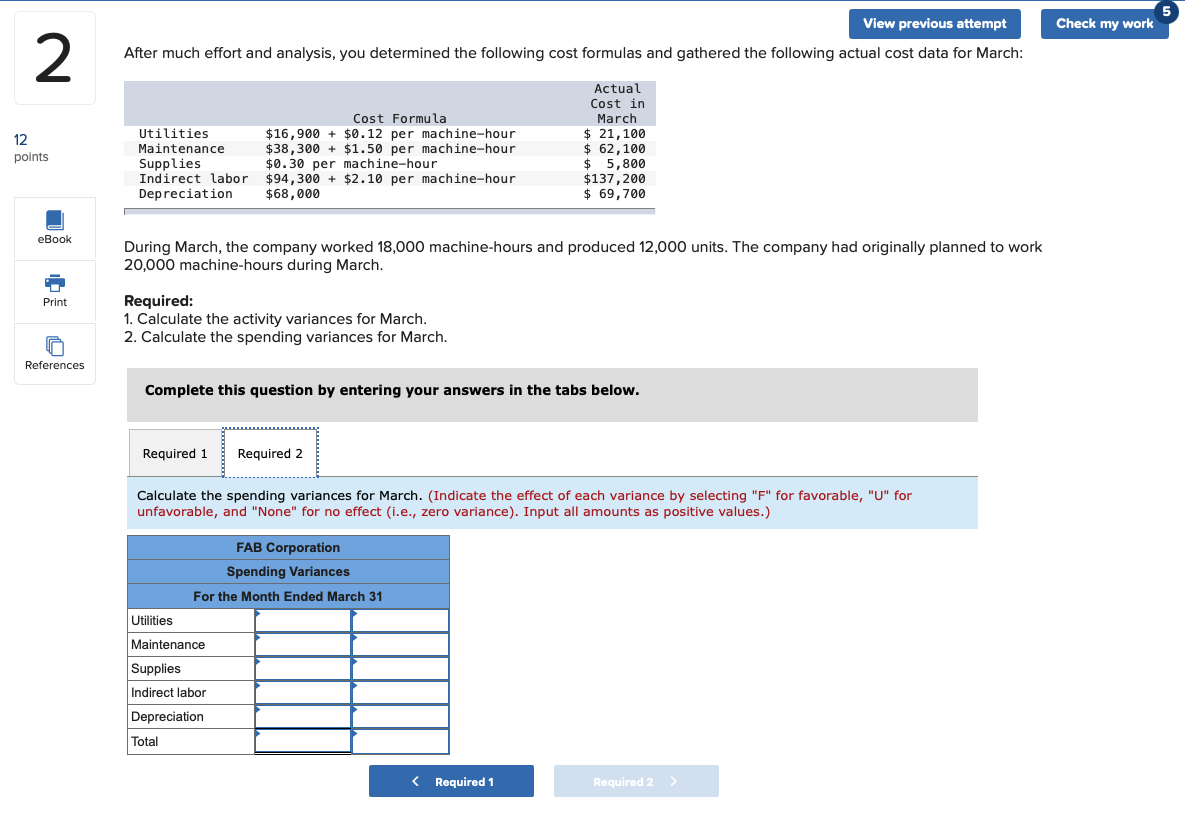
Task: Select the Required 2 tab
Action: tap(270, 453)
